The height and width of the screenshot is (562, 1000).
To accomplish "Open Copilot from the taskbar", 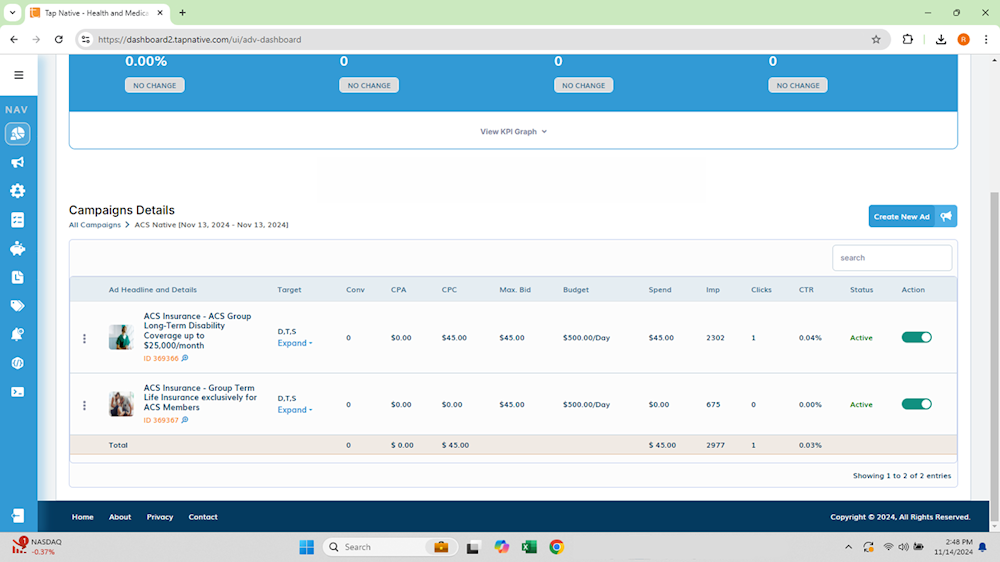I will 501,547.
